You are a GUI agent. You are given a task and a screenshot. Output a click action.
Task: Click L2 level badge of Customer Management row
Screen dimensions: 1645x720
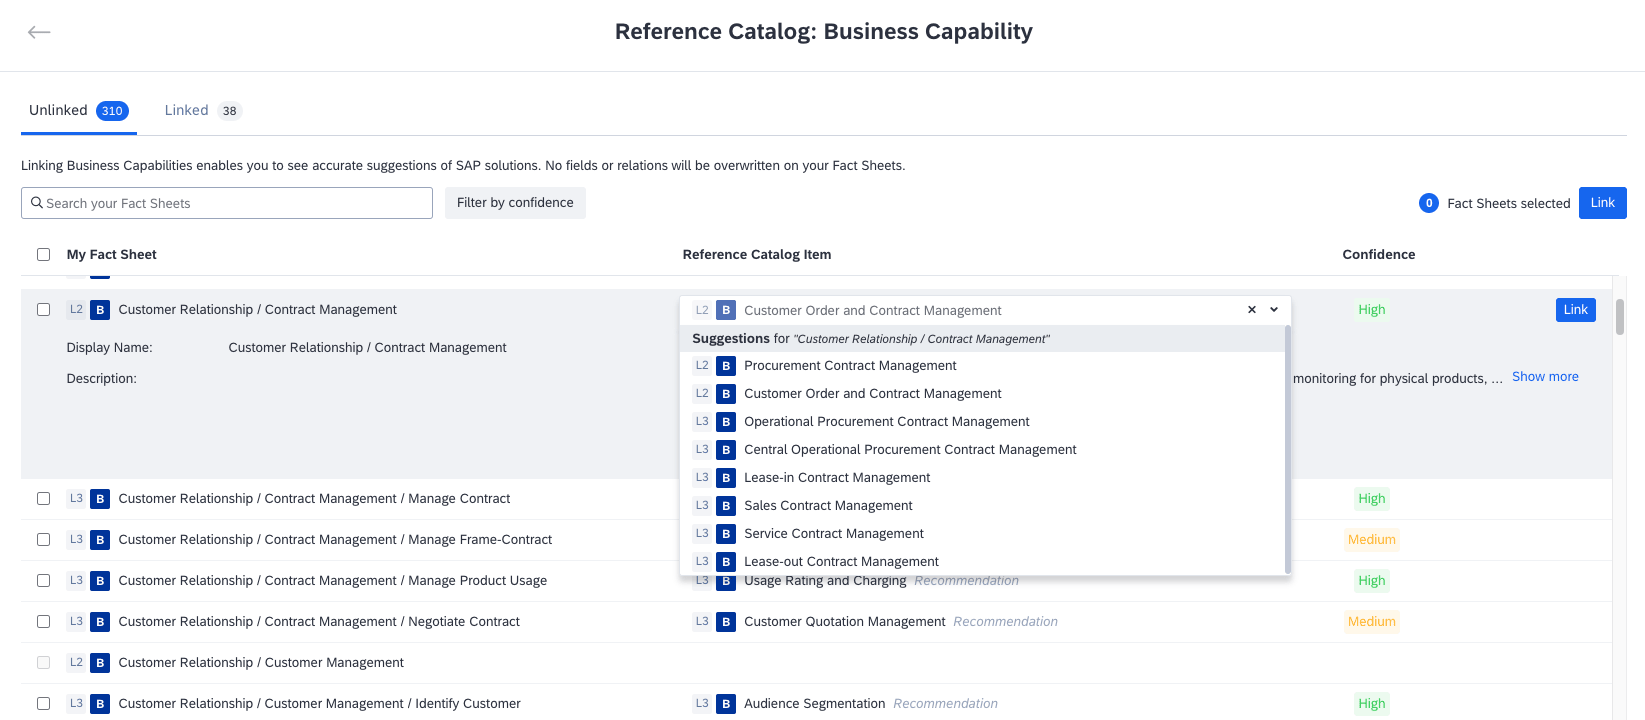coord(76,663)
